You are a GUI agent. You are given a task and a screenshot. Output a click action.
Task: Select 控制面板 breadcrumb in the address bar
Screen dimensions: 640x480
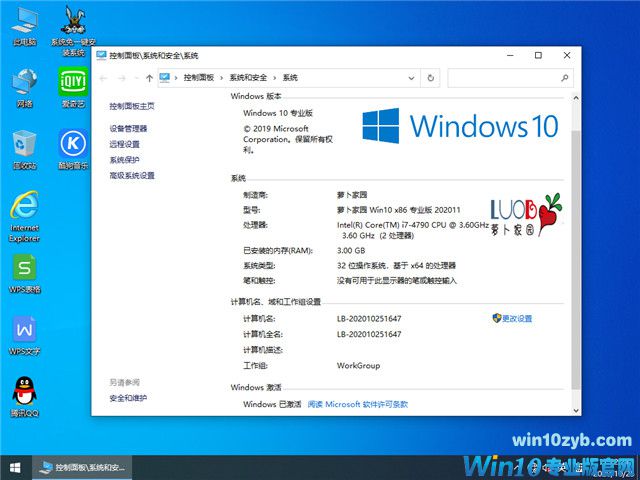click(x=199, y=78)
